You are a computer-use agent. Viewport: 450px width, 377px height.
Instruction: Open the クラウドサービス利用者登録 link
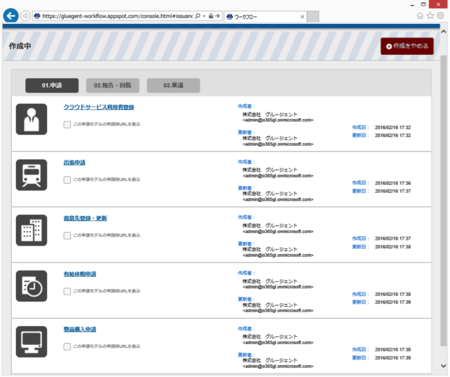(99, 107)
